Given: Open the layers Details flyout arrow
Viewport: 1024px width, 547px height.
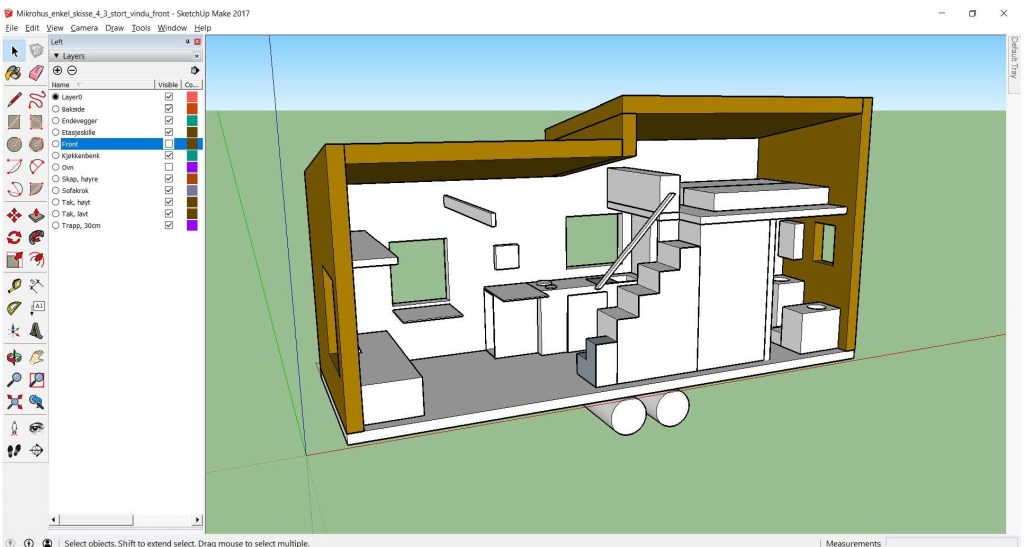Looking at the screenshot, I should (195, 71).
